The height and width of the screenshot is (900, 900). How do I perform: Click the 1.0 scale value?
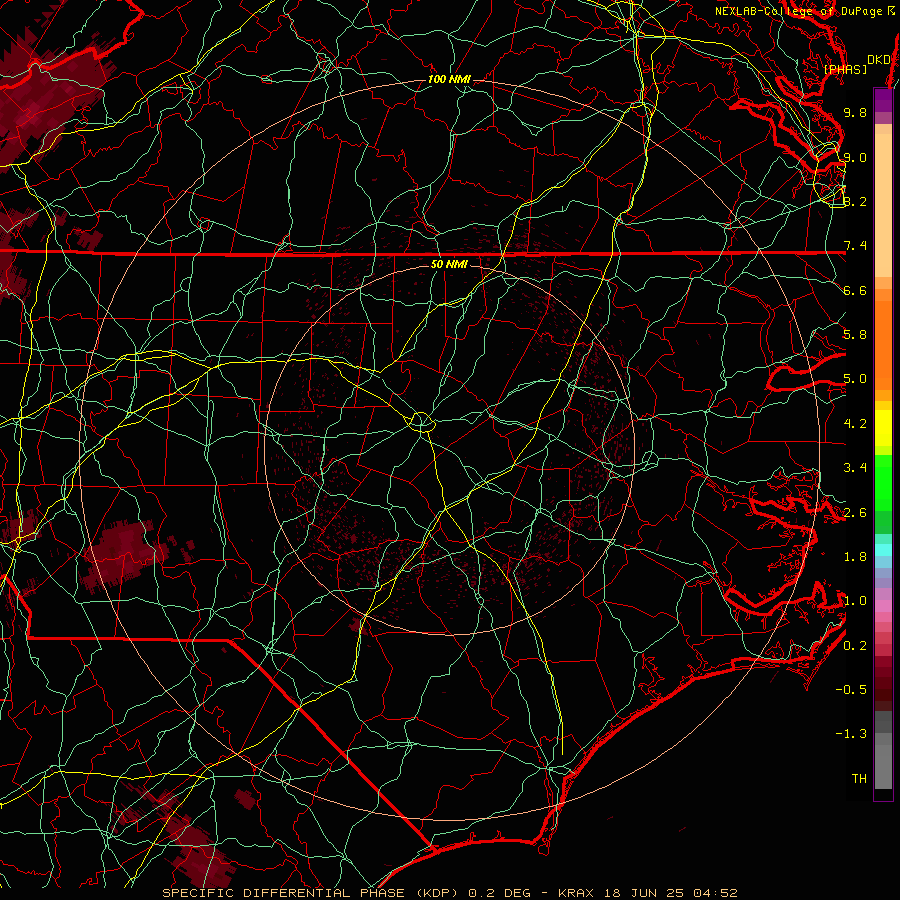click(x=855, y=601)
